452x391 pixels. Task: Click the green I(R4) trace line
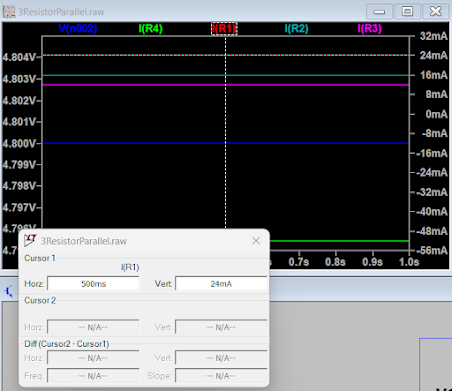[x=339, y=241]
